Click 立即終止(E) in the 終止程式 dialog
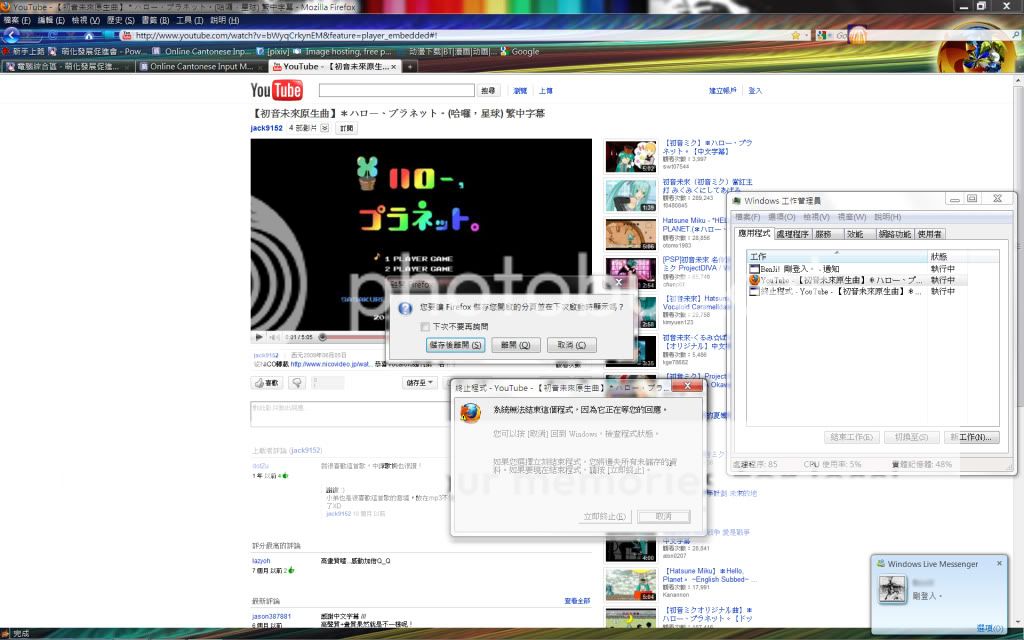Screen dimensions: 1024x640 [604, 517]
